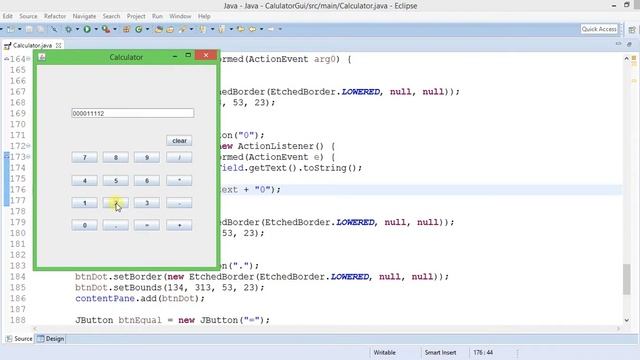Image resolution: width=640 pixels, height=360 pixels.
Task: Click the editor scrollbar up arrow
Action: point(627,59)
